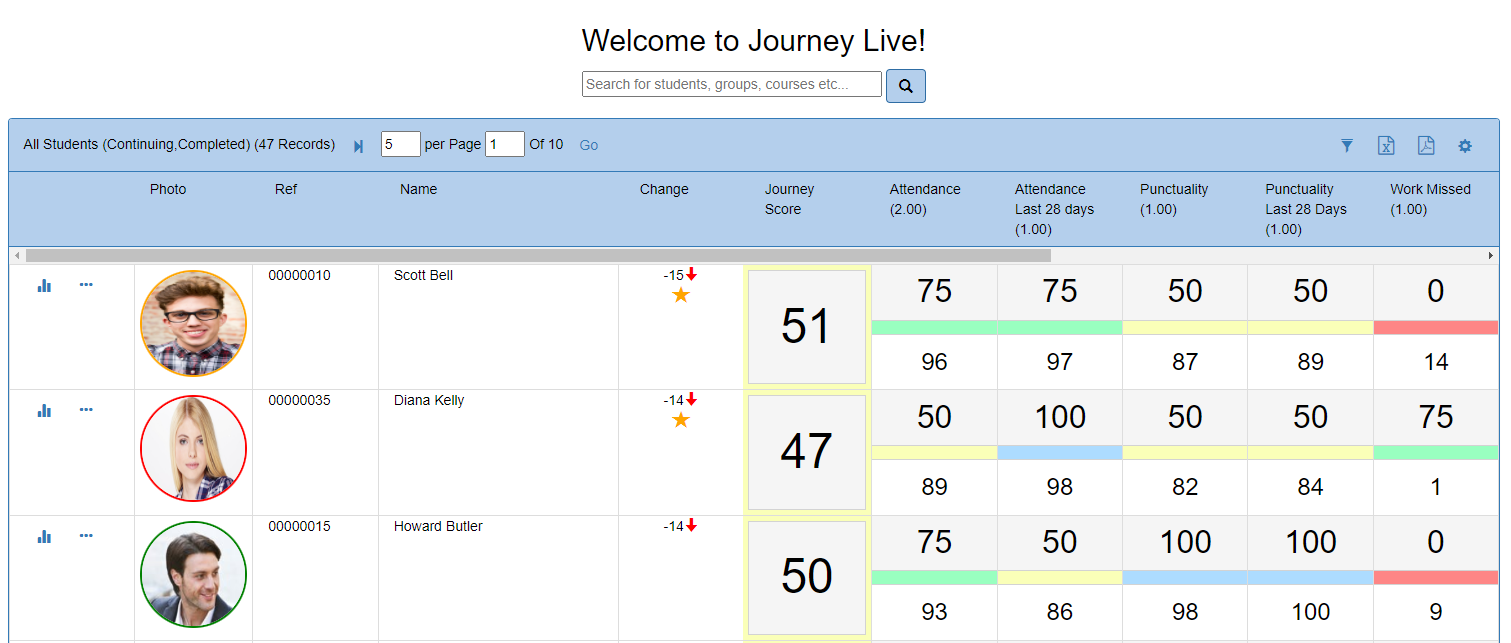Sort by the Change column header
The height and width of the screenshot is (643, 1511).
pos(664,189)
